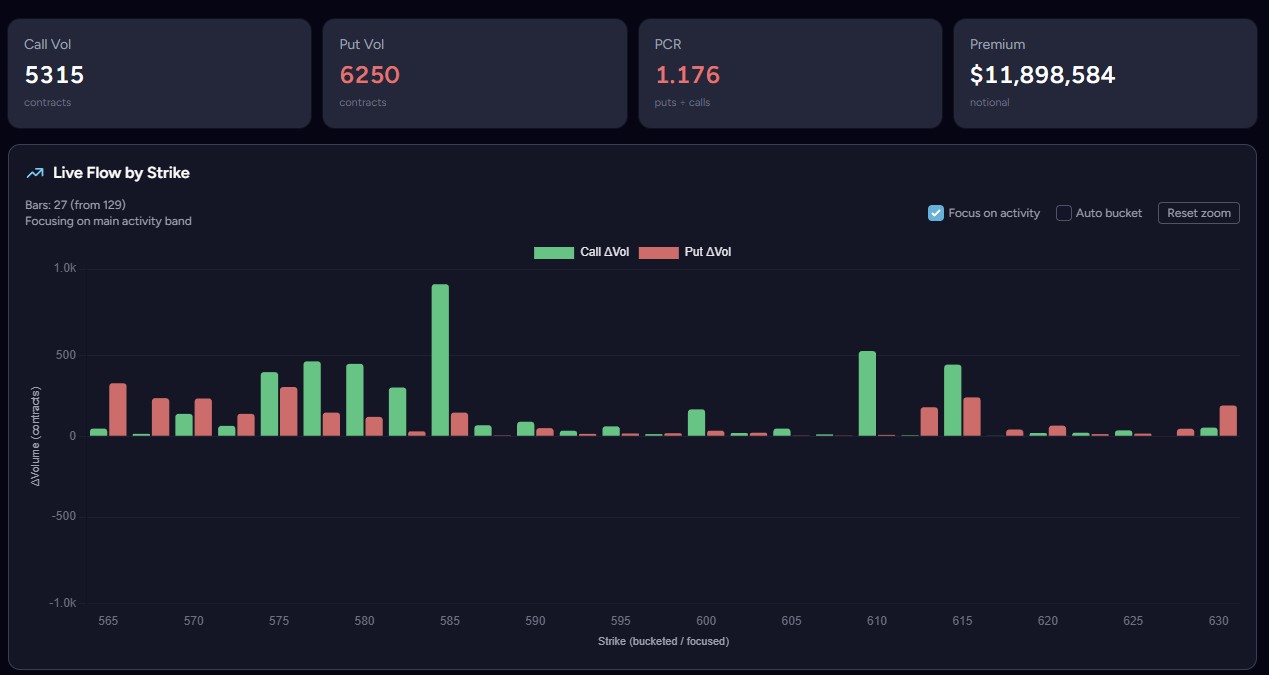Enable the Auto bucket checkbox
The image size is (1269, 675).
point(1064,213)
